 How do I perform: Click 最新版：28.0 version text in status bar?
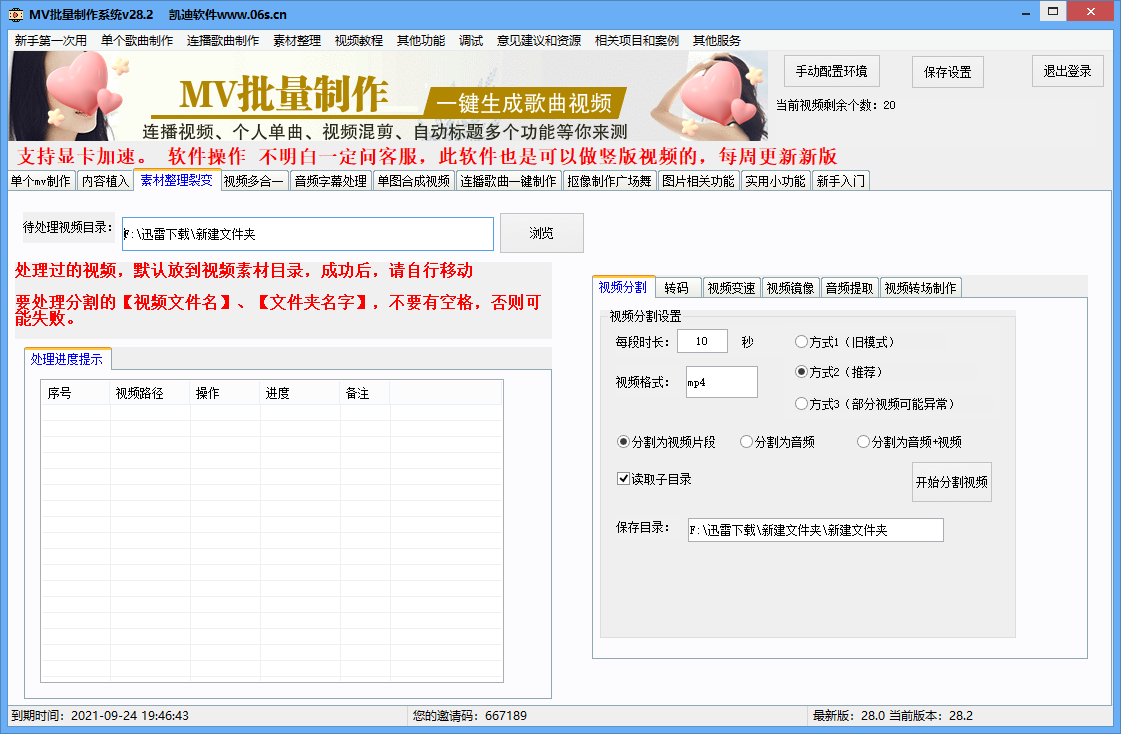click(849, 715)
